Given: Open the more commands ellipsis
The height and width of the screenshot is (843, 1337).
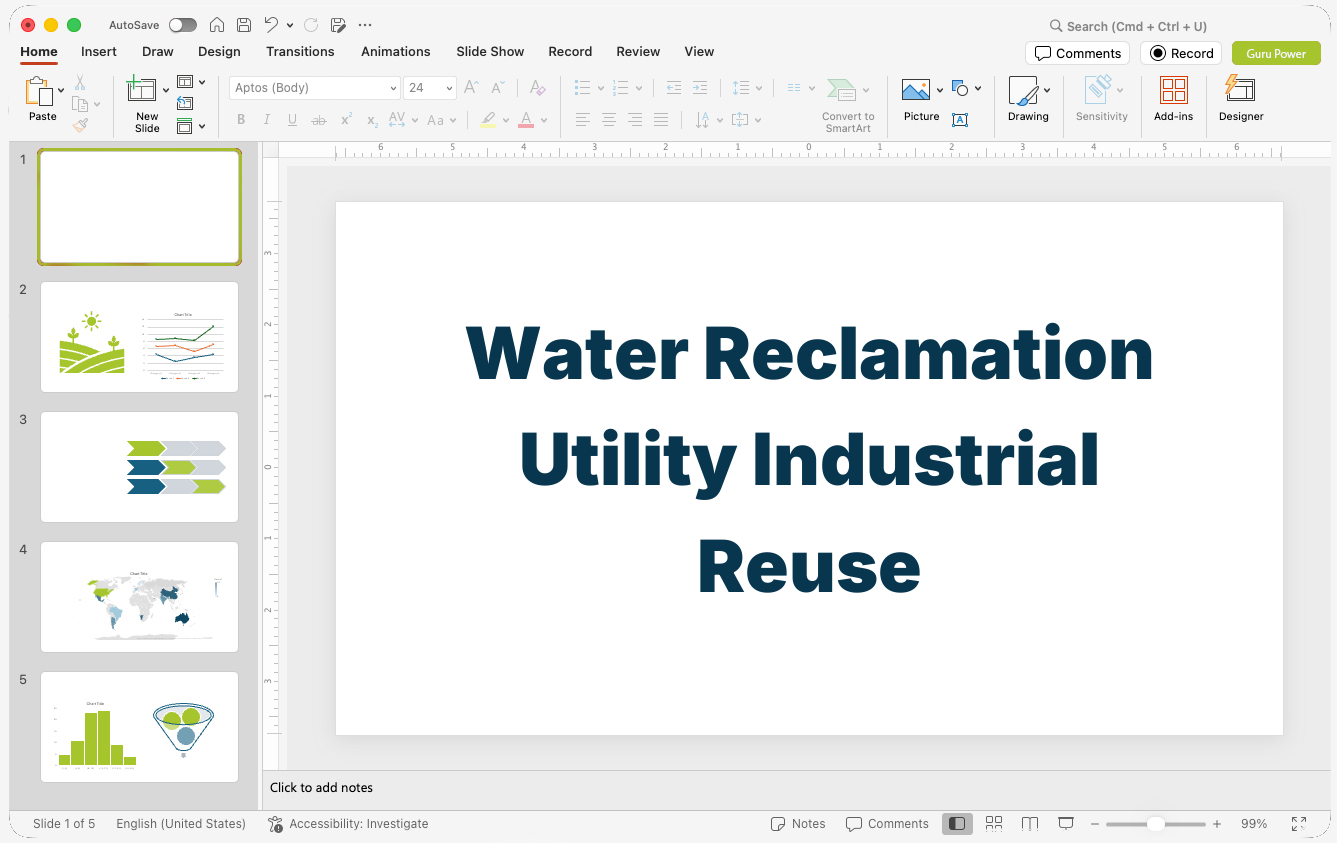Looking at the screenshot, I should [365, 25].
